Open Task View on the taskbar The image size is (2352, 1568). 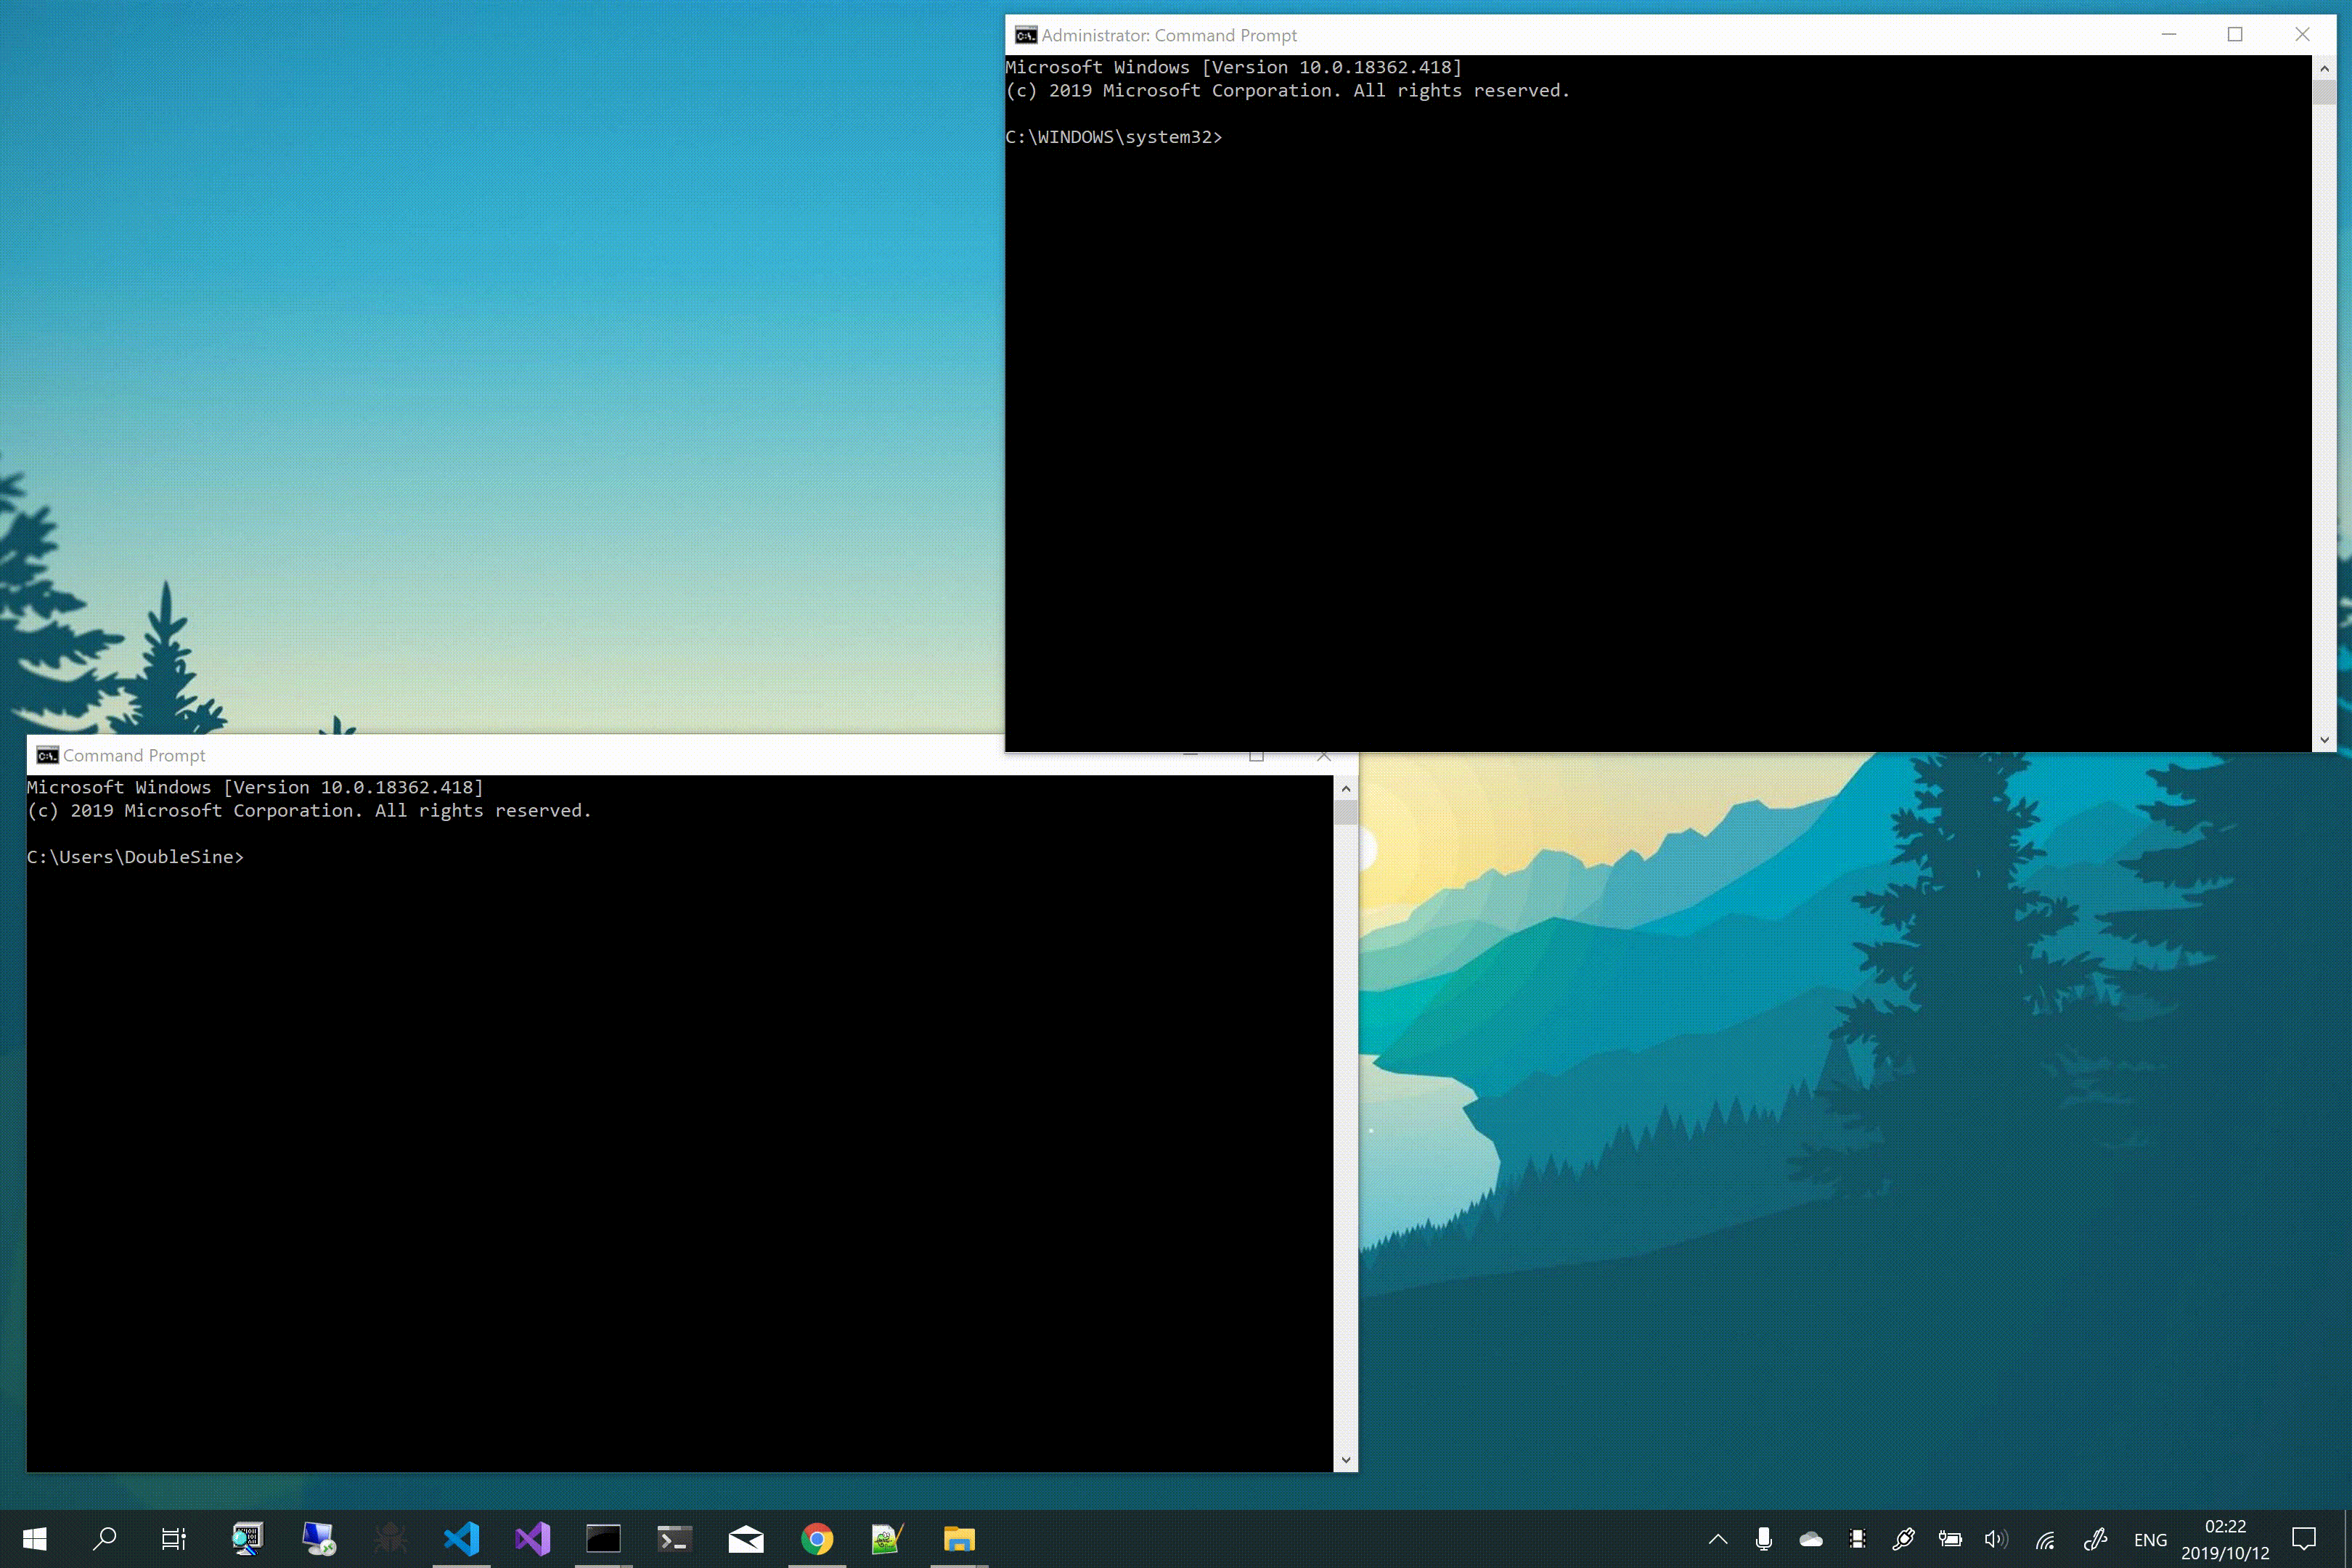(174, 1539)
